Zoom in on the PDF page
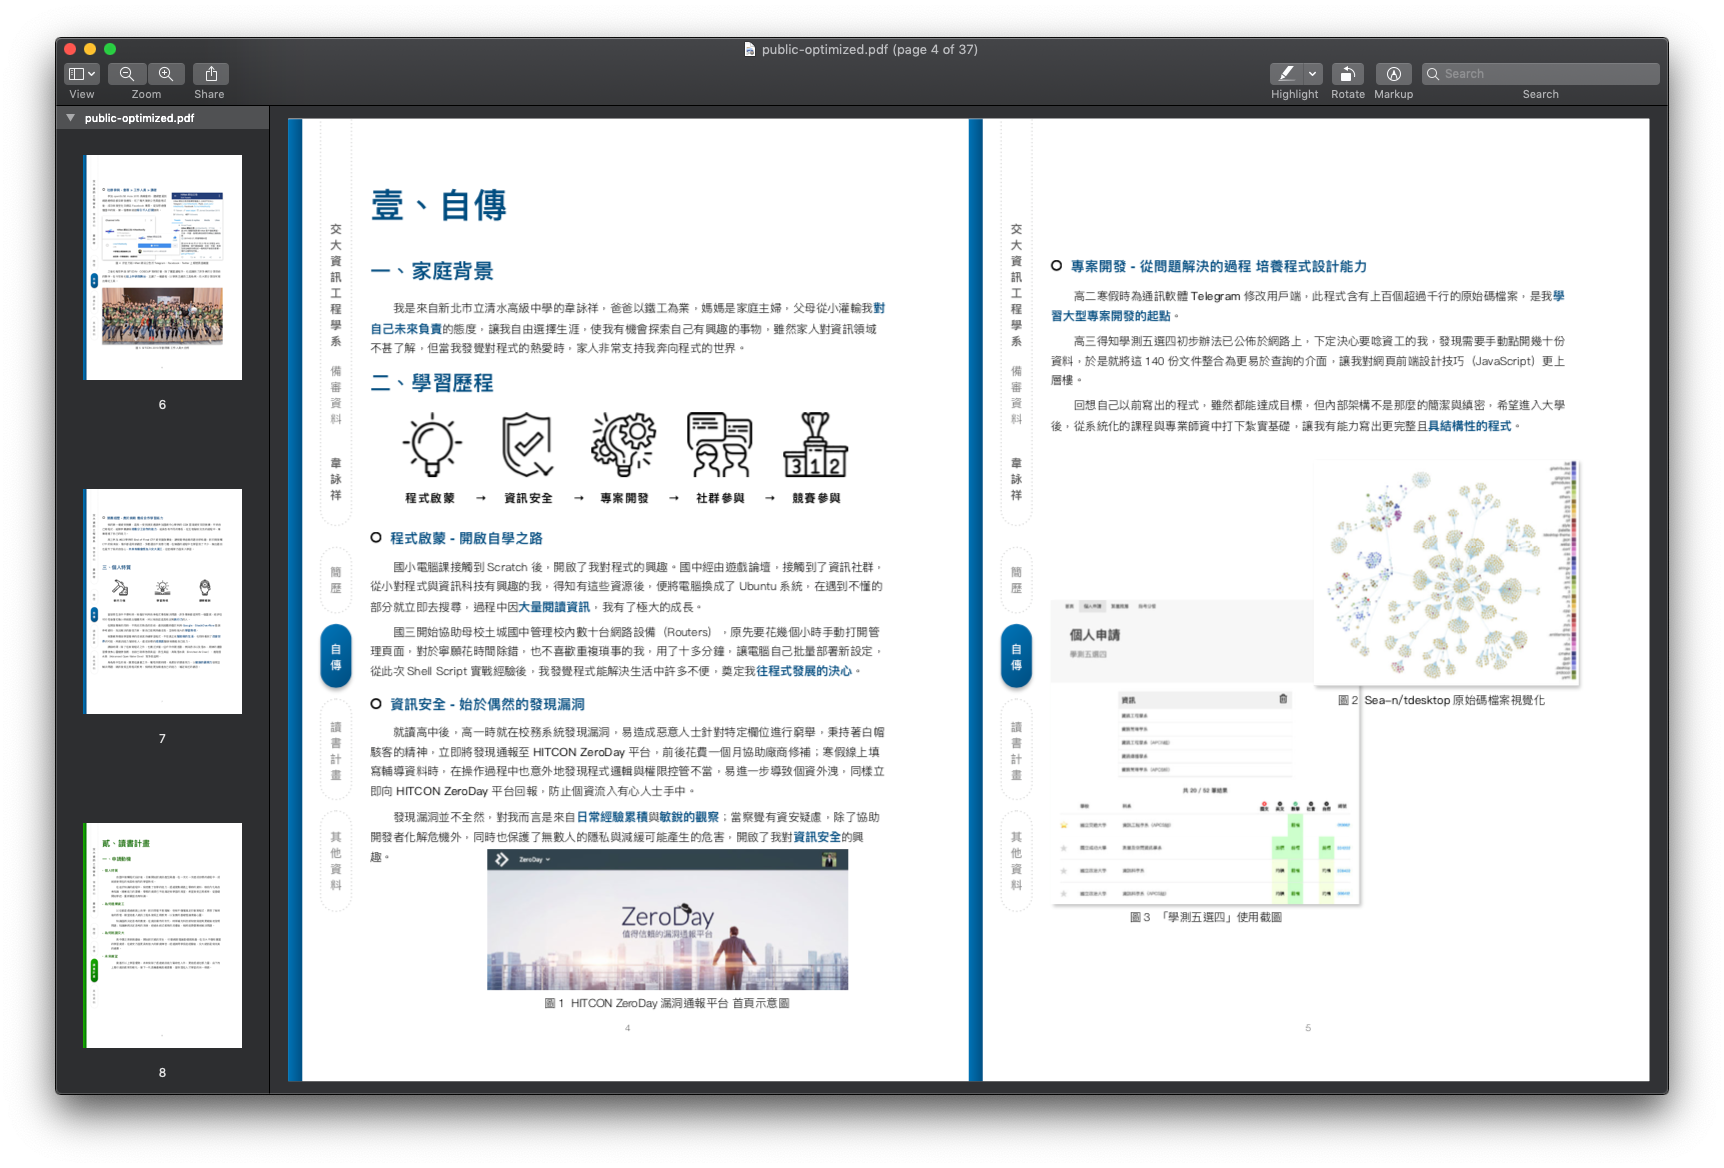The height and width of the screenshot is (1168, 1724). [166, 74]
